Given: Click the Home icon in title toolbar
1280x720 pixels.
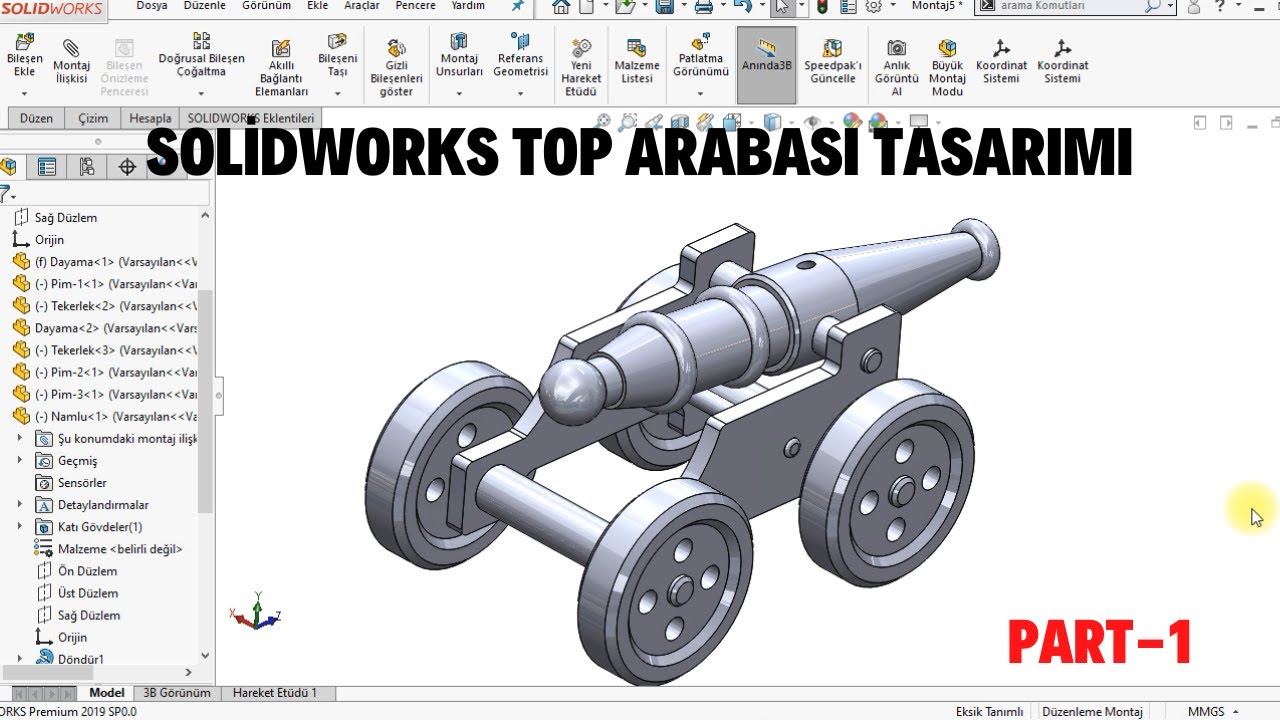Looking at the screenshot, I should point(561,7).
